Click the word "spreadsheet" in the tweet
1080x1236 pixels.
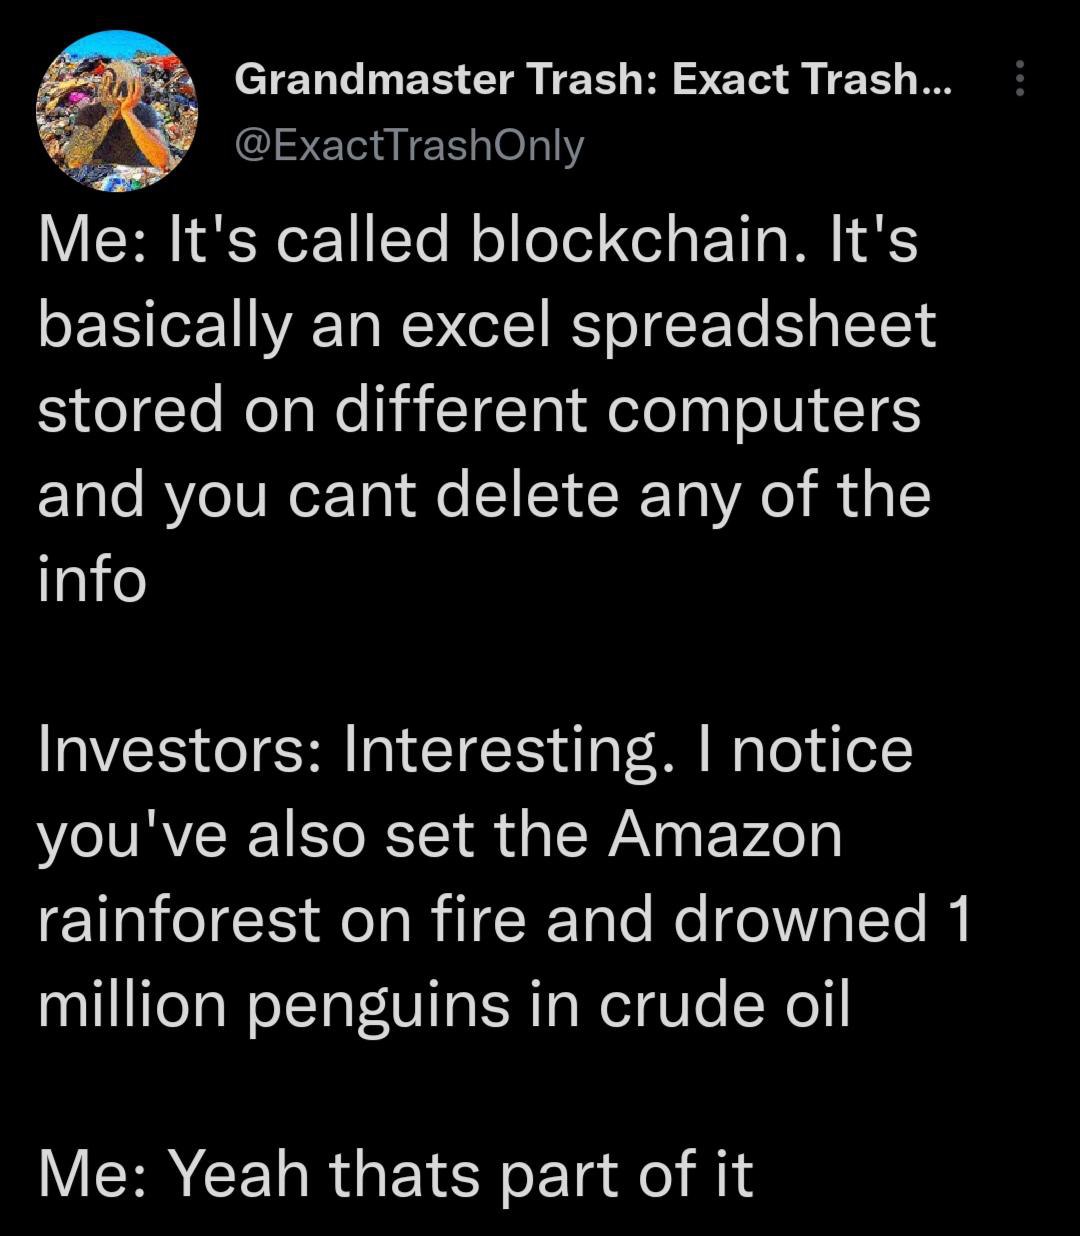(x=753, y=325)
